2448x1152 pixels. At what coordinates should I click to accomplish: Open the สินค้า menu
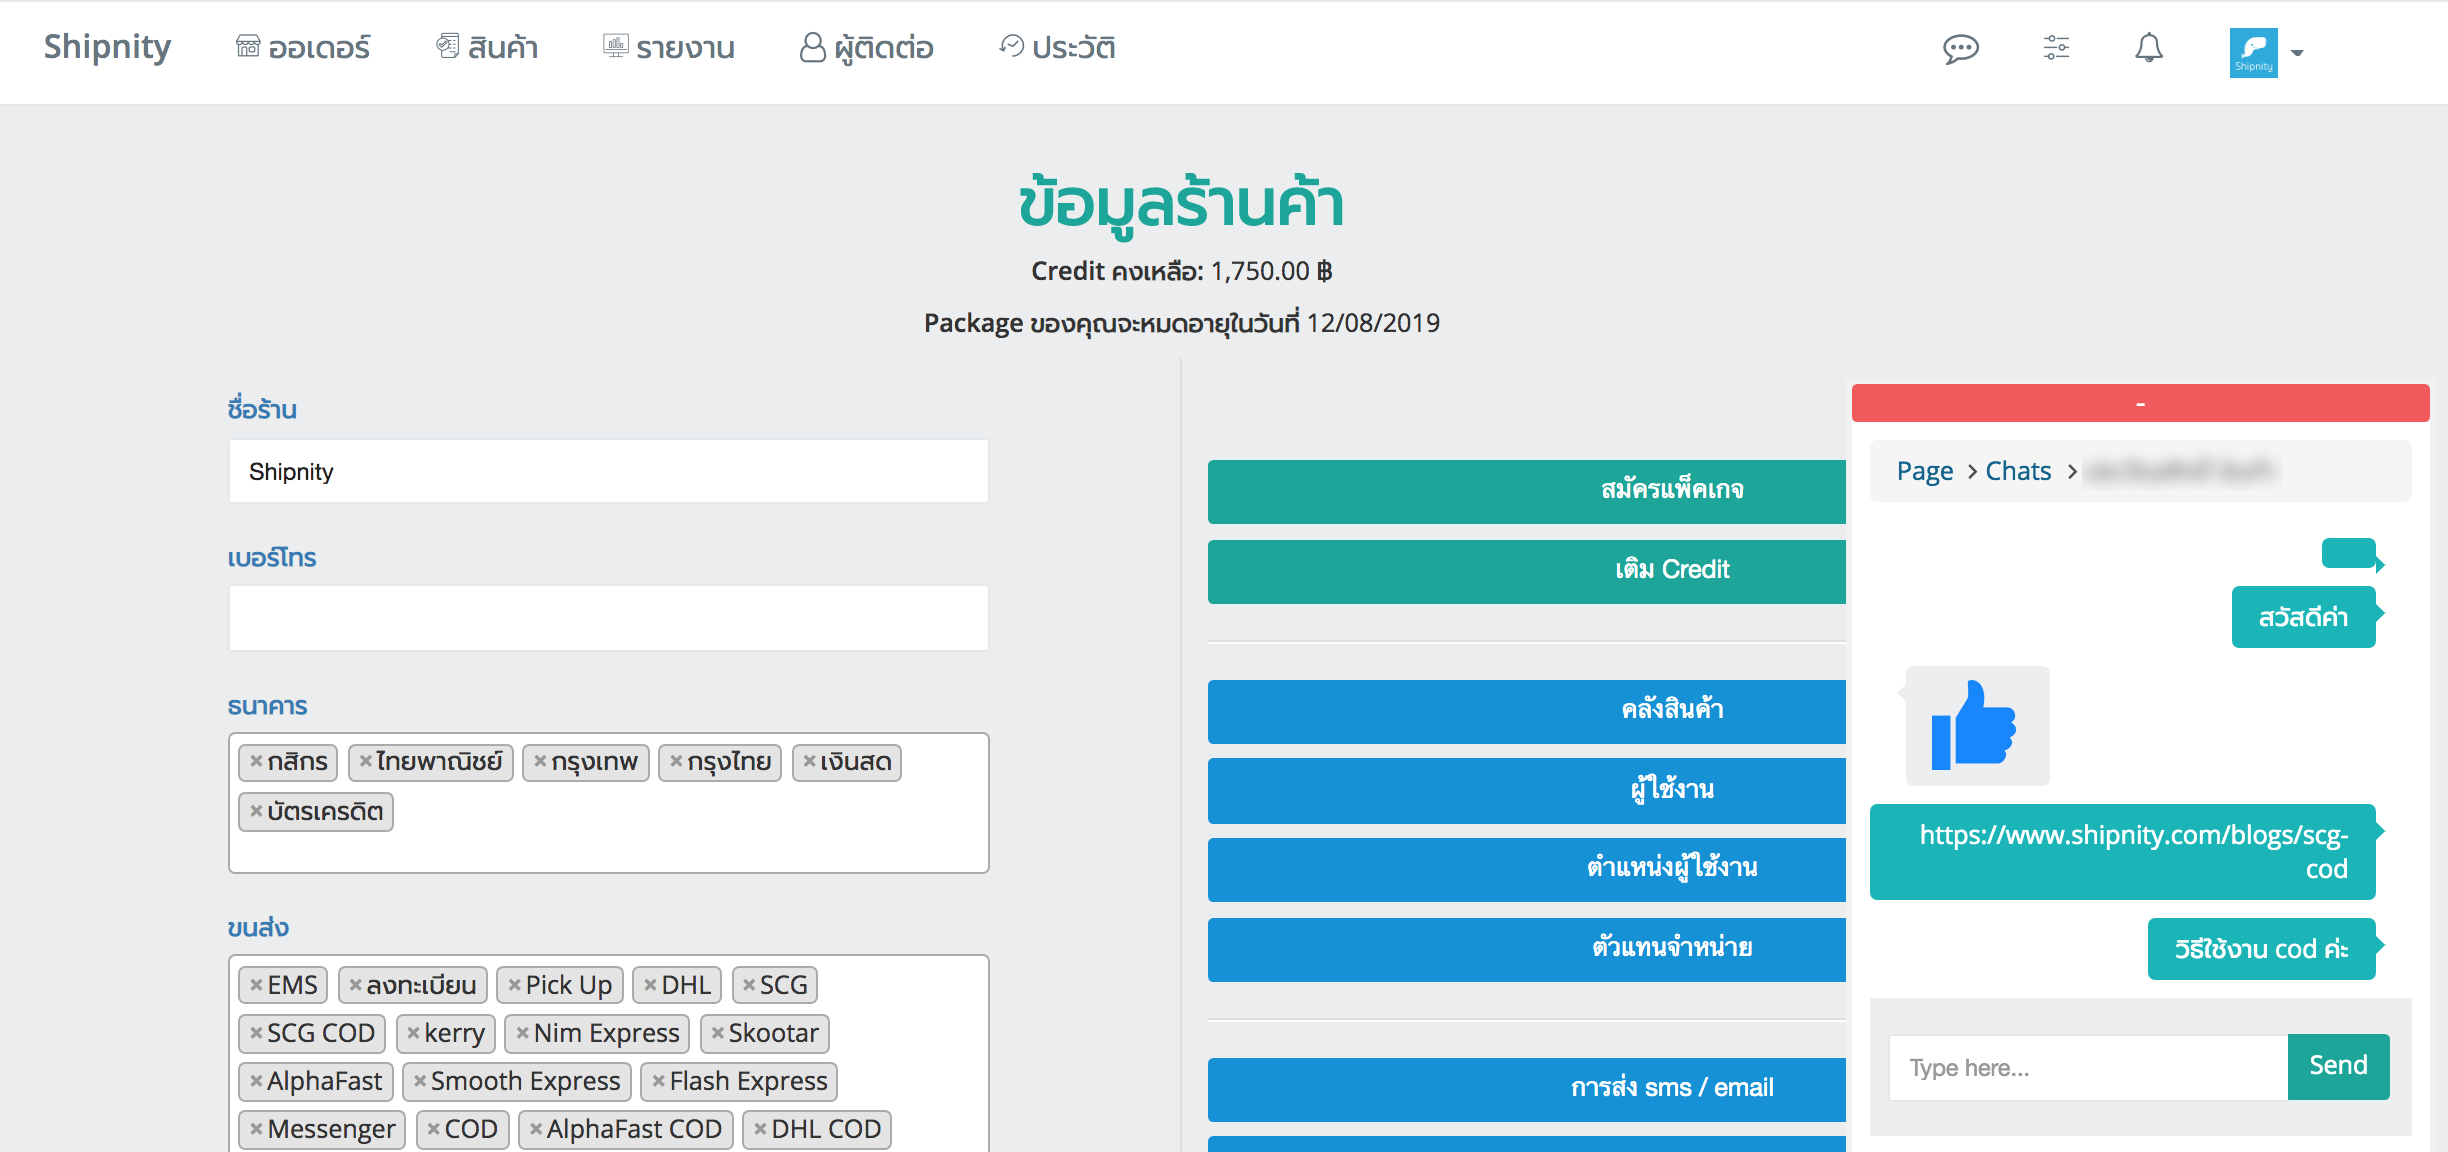pyautogui.click(x=487, y=47)
